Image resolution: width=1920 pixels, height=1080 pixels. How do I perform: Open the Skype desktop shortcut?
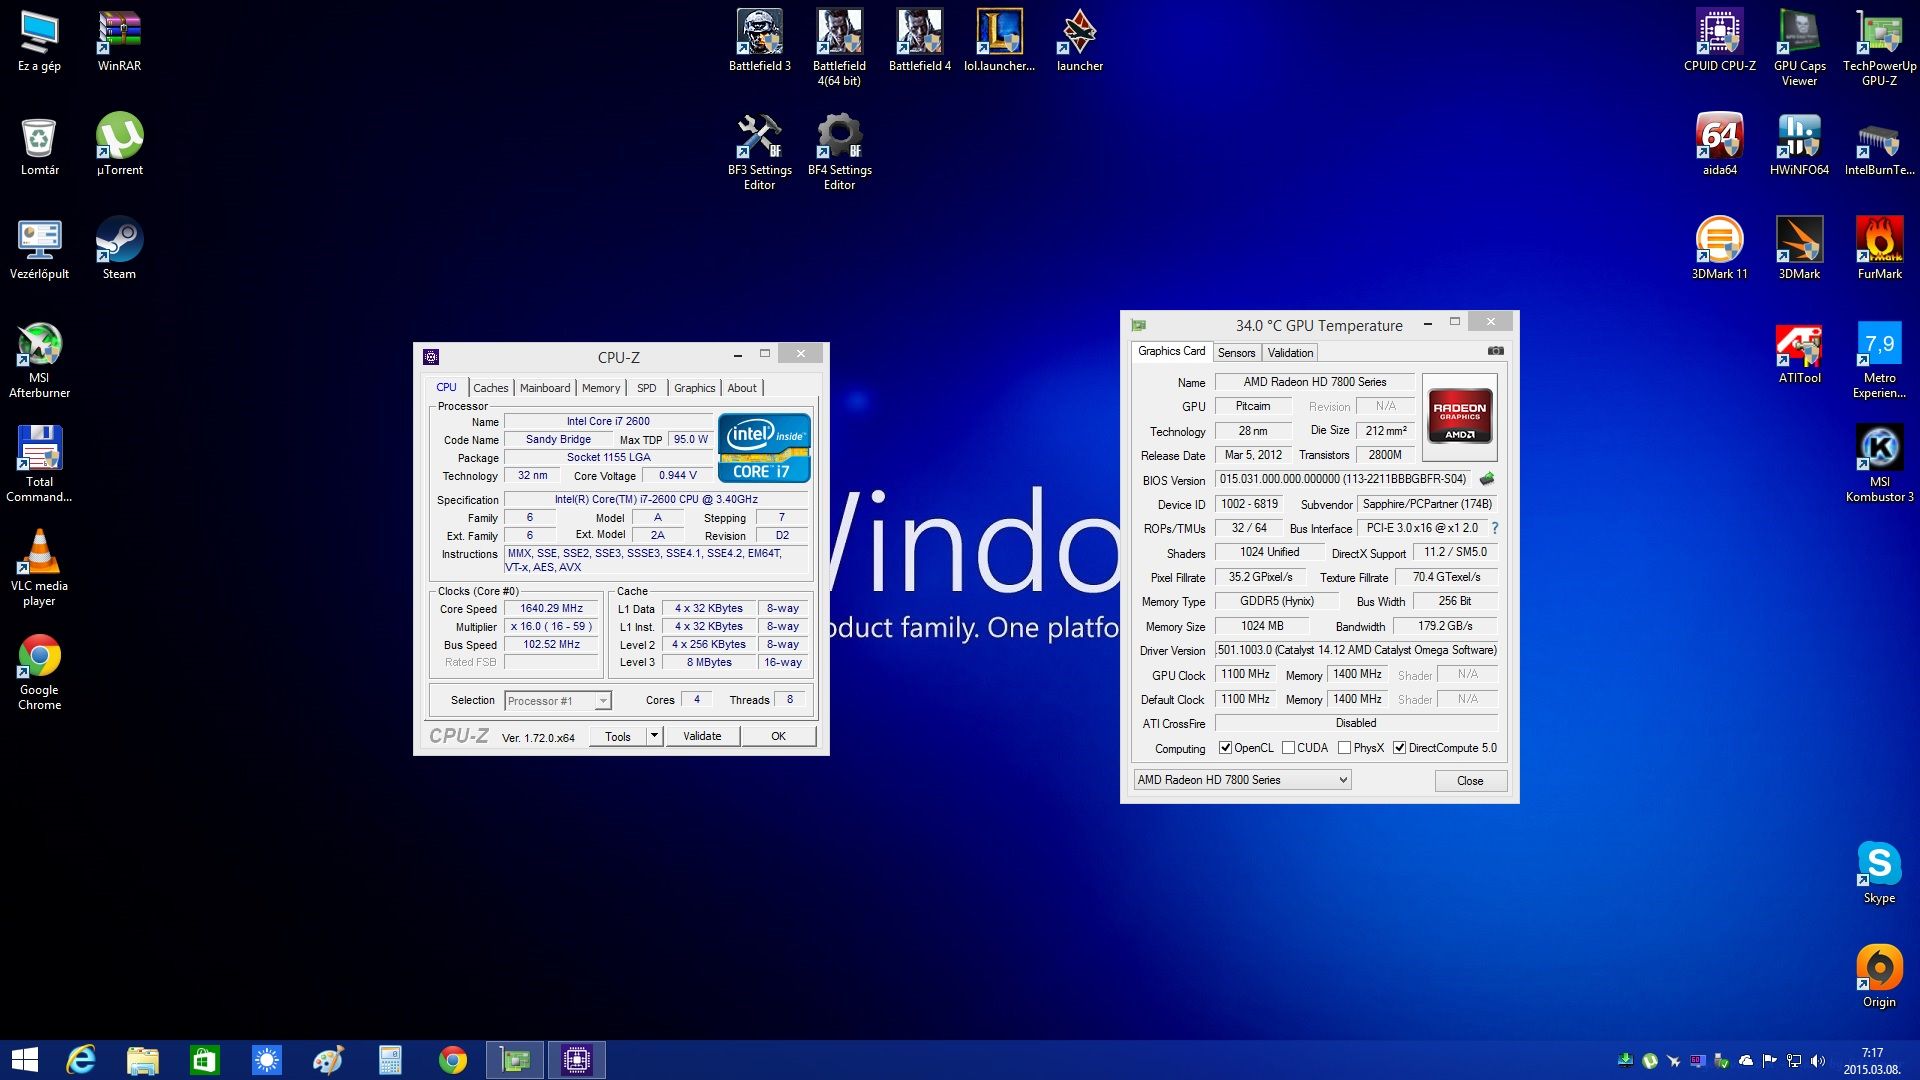pyautogui.click(x=1879, y=872)
